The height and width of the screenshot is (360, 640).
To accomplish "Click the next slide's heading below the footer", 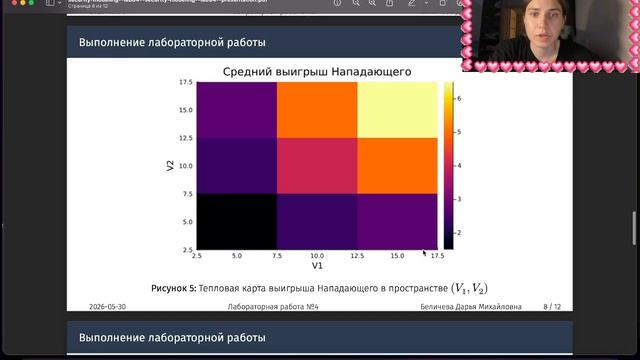I will [x=172, y=338].
